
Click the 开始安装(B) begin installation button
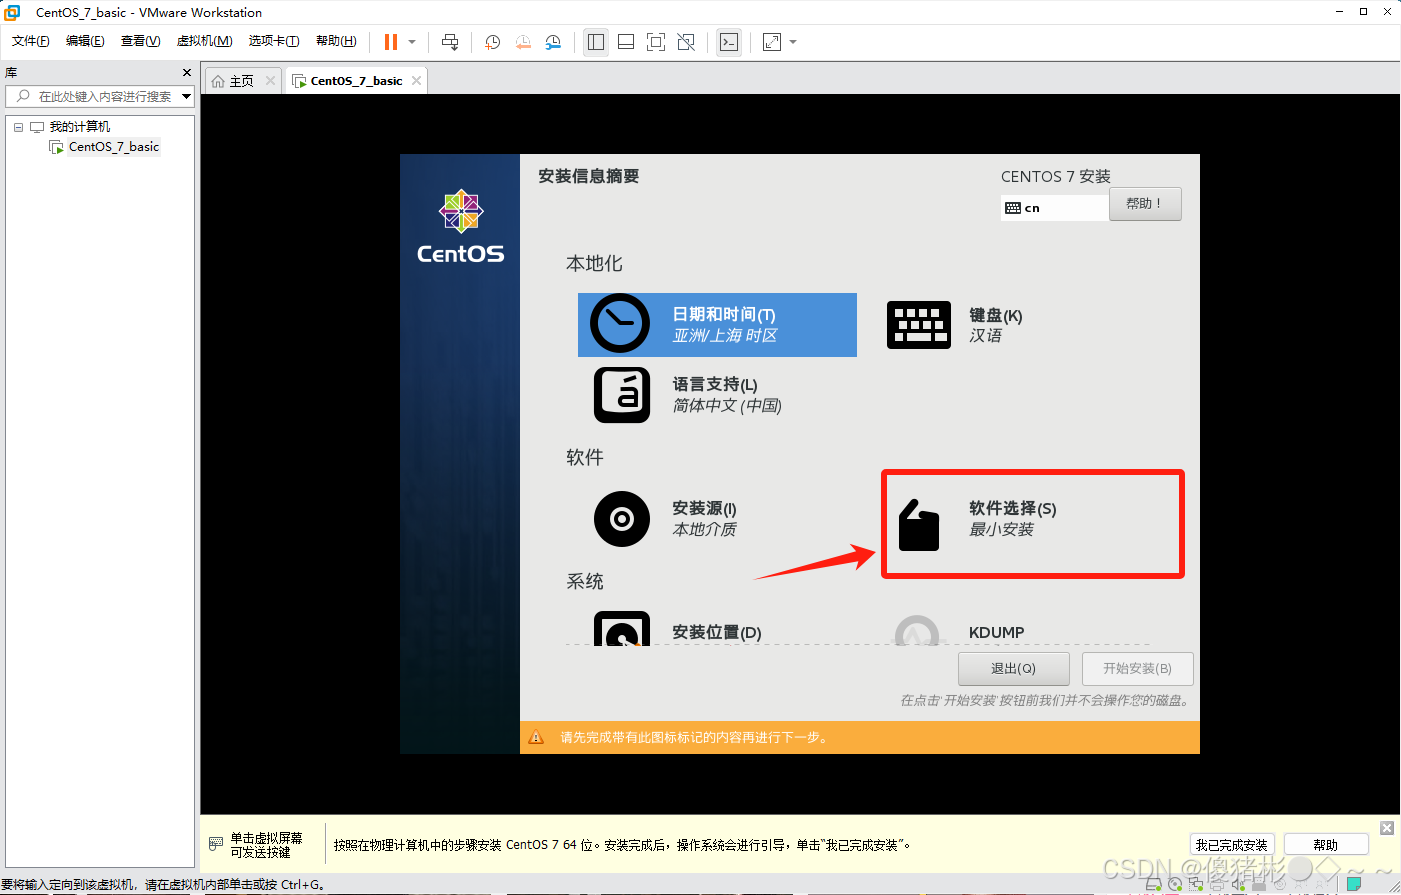point(1137,668)
